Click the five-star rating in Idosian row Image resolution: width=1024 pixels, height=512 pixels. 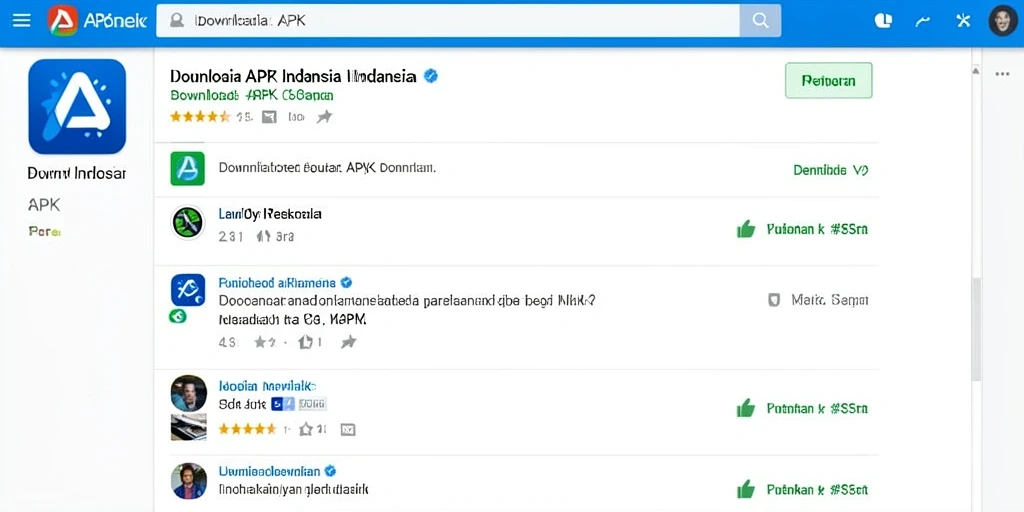247,429
